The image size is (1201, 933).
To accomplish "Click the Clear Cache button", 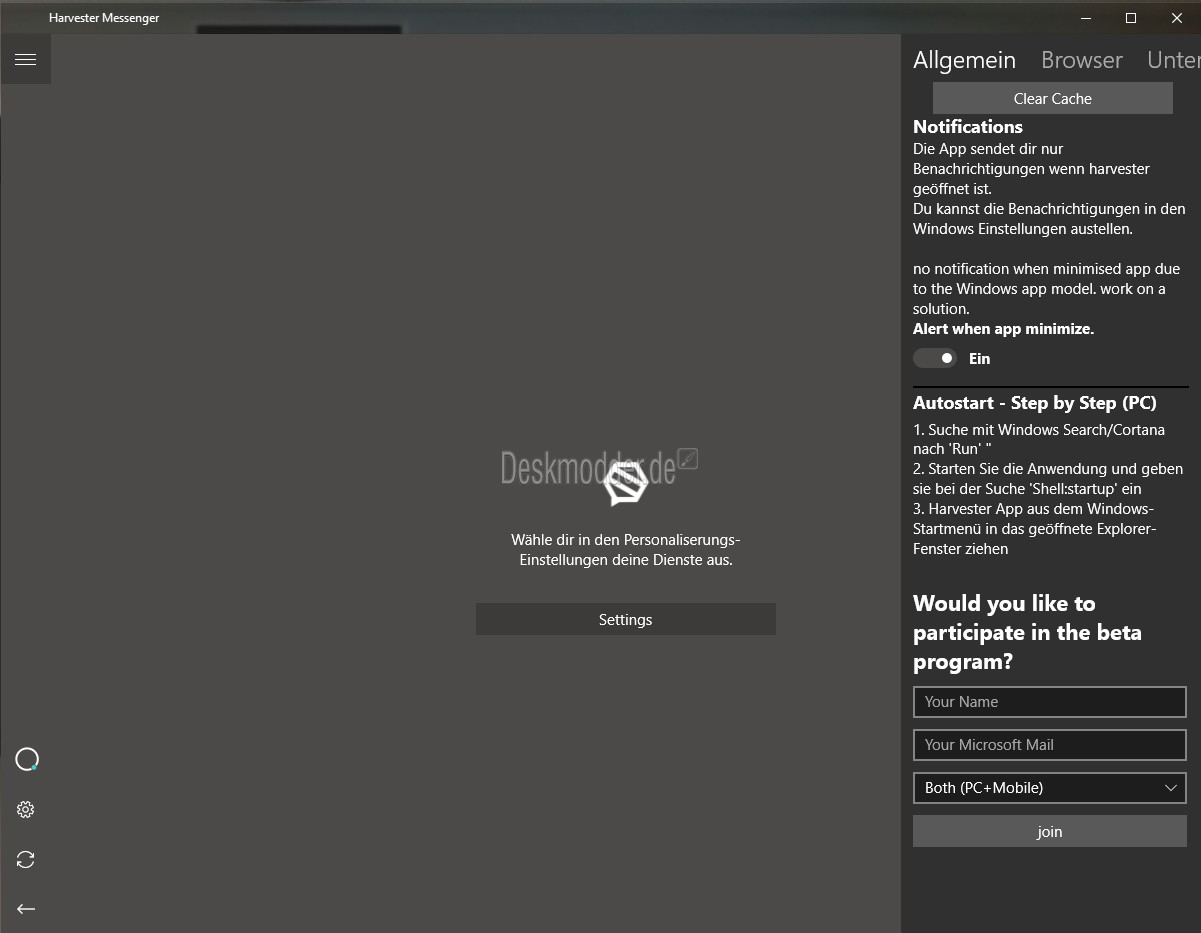I will pos(1053,98).
